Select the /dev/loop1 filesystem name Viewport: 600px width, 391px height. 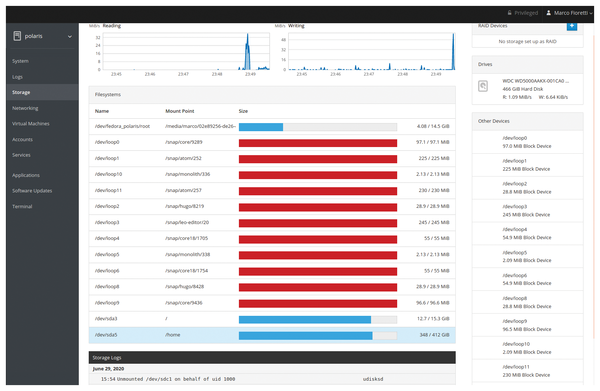pos(107,158)
